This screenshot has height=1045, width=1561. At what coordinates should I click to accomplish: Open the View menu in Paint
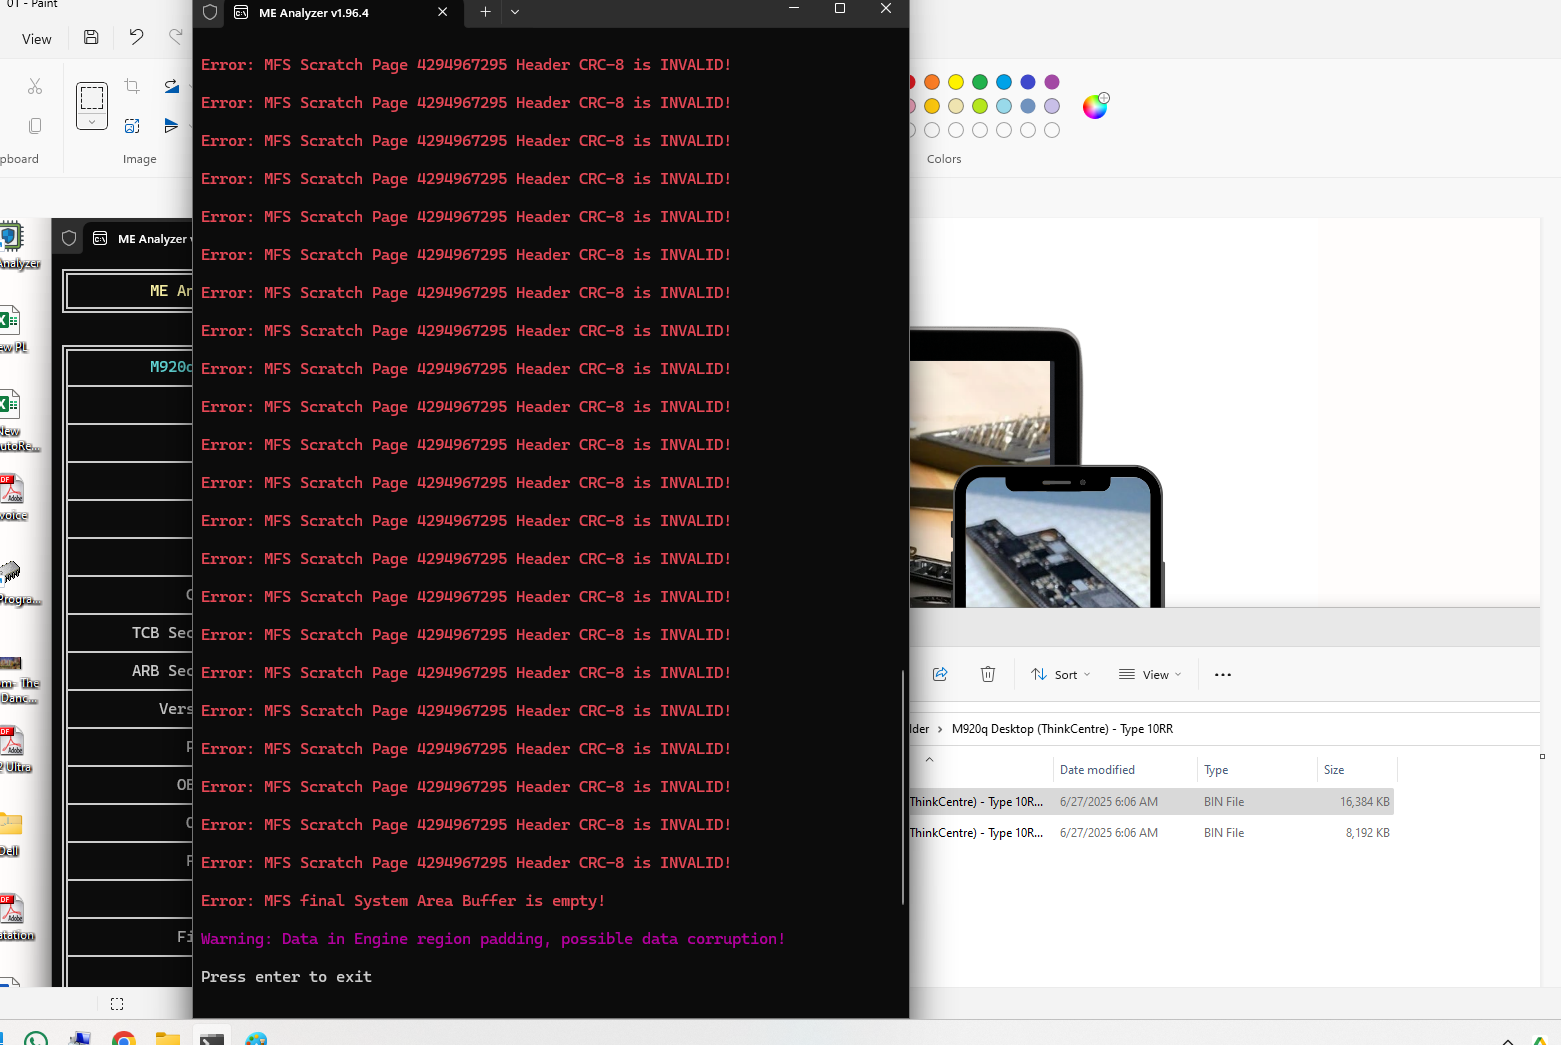pos(37,39)
